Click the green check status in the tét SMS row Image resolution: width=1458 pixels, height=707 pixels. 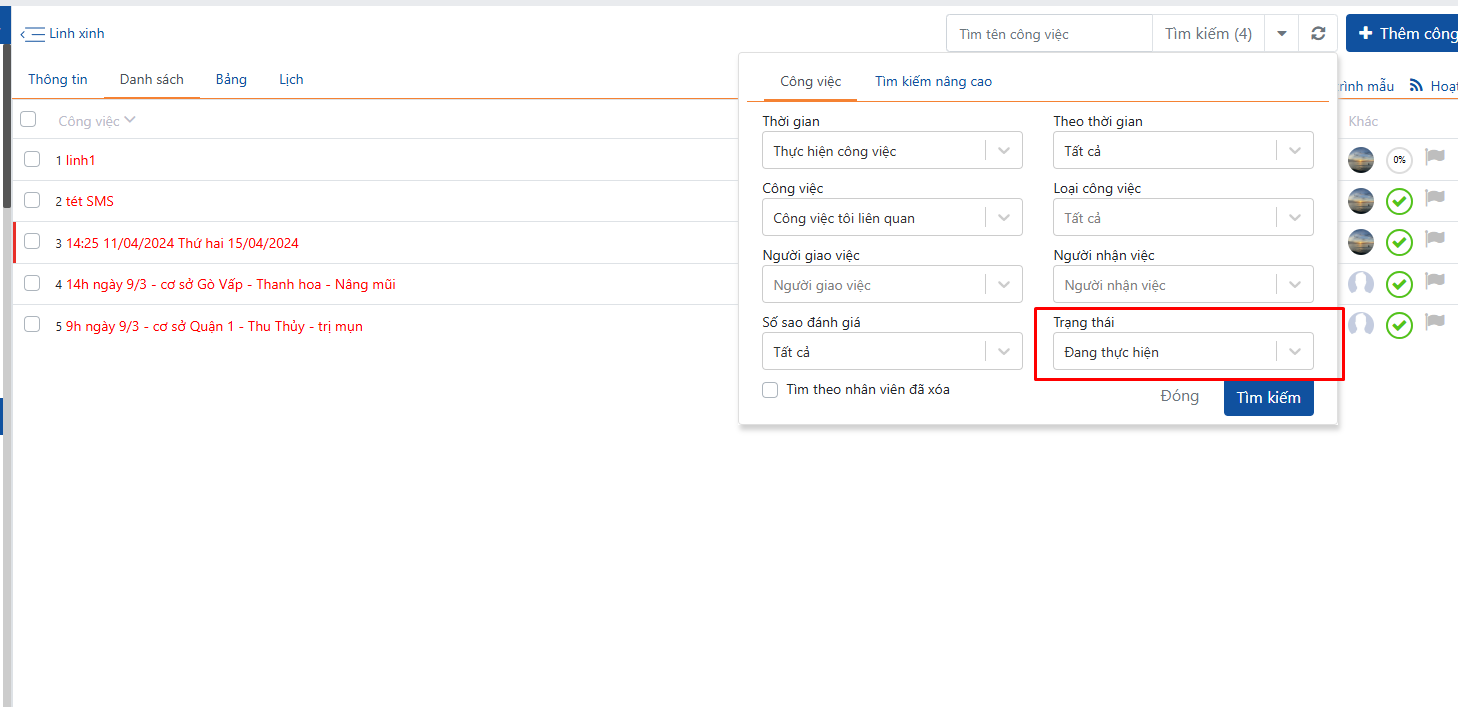coord(1399,202)
